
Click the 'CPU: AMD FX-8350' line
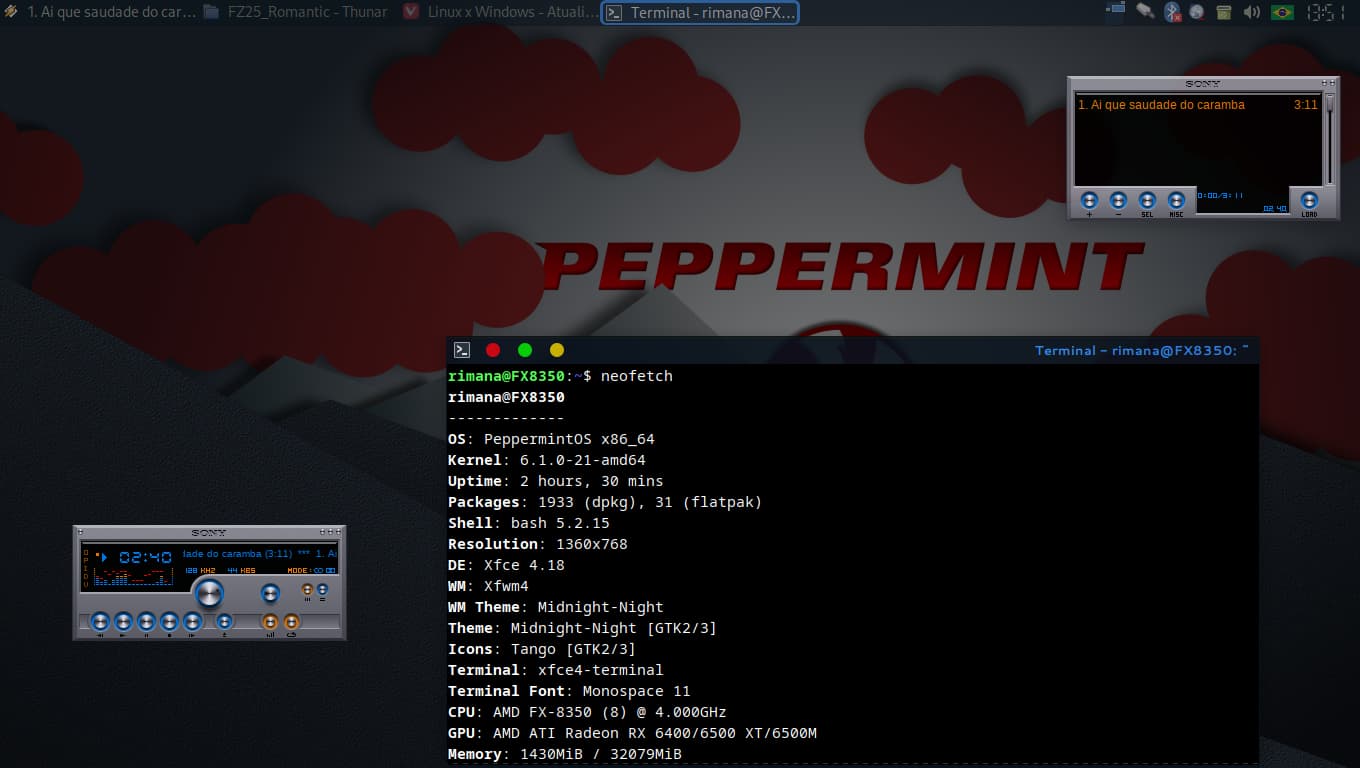pyautogui.click(x=587, y=712)
